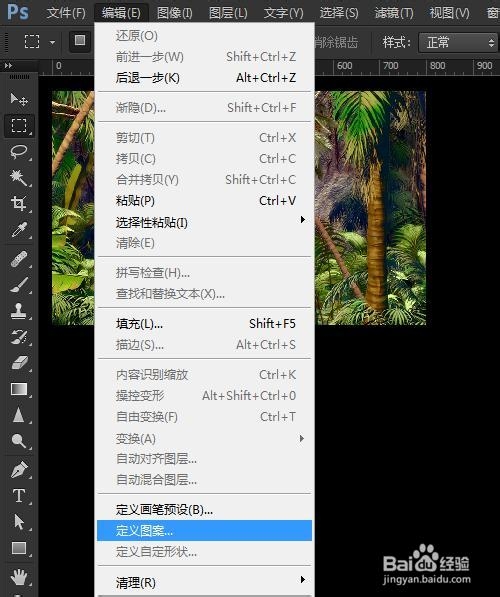The width and height of the screenshot is (500, 597).
Task: Click the jungle image on canvas
Action: click(370, 208)
